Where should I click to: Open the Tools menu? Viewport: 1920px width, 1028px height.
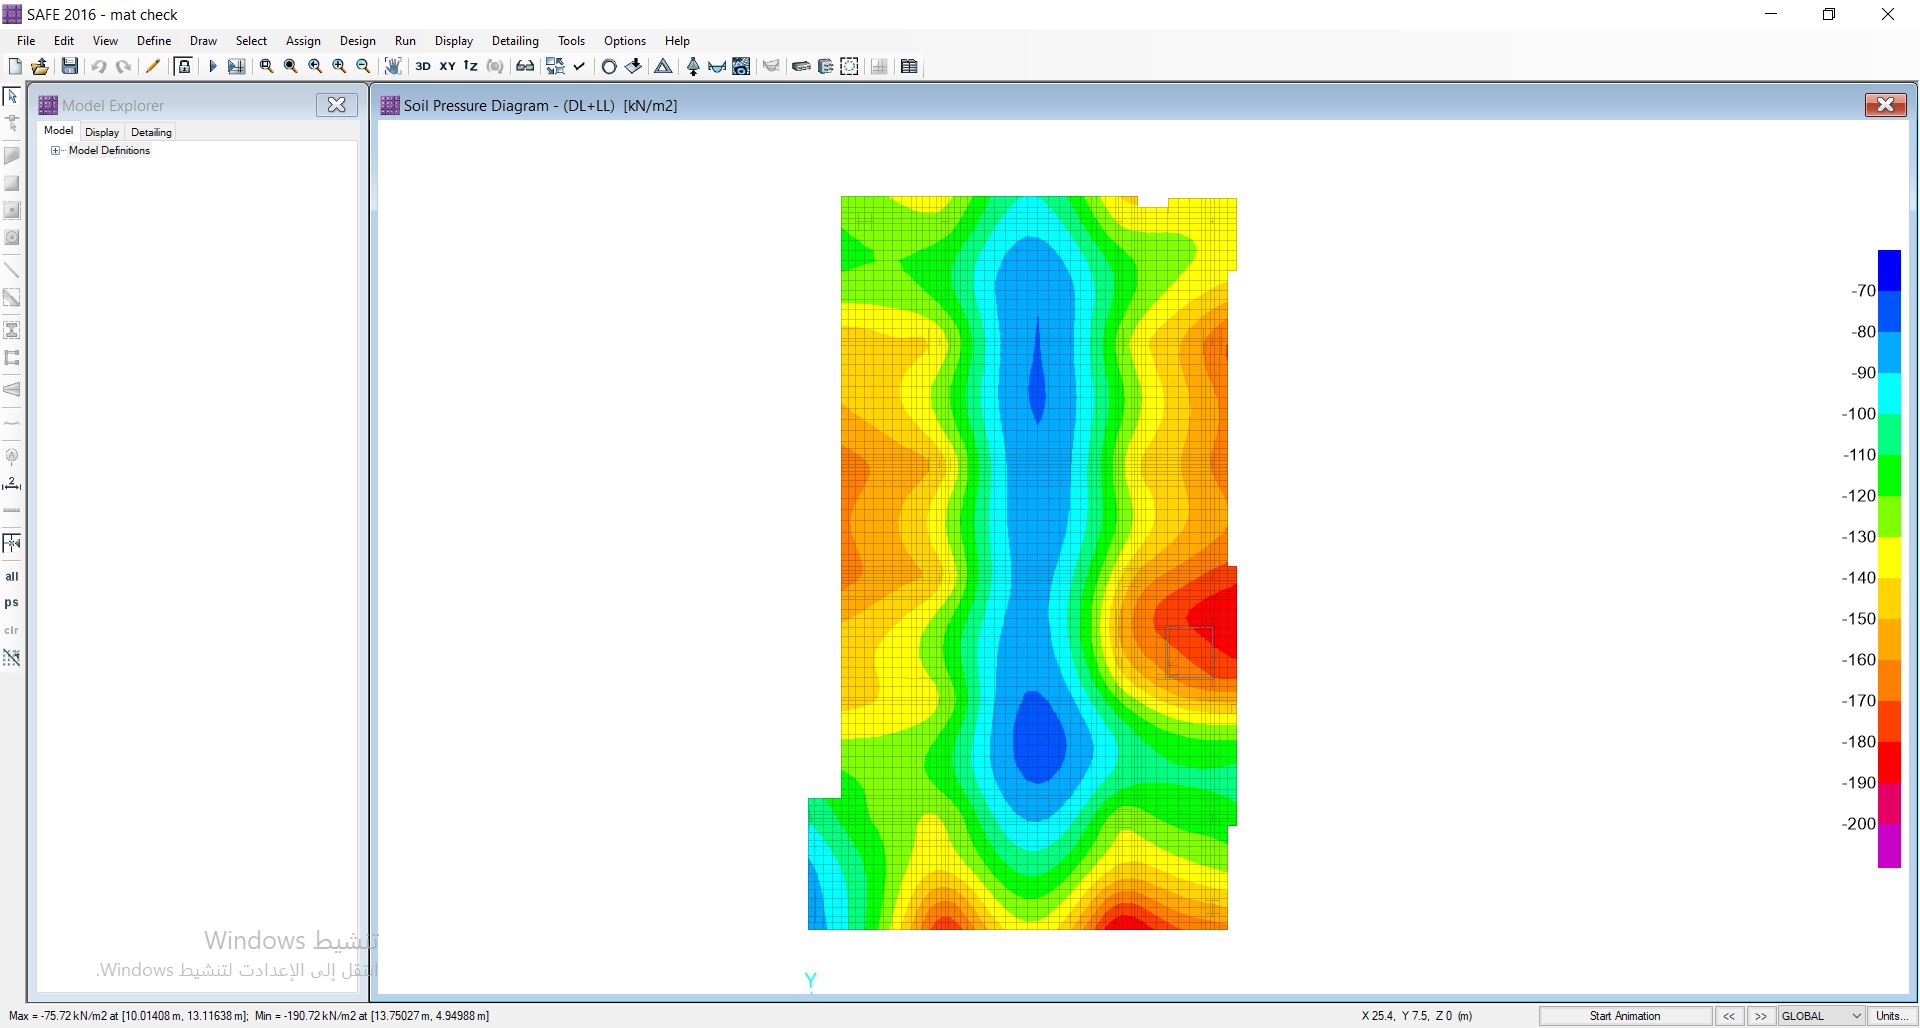click(x=571, y=41)
